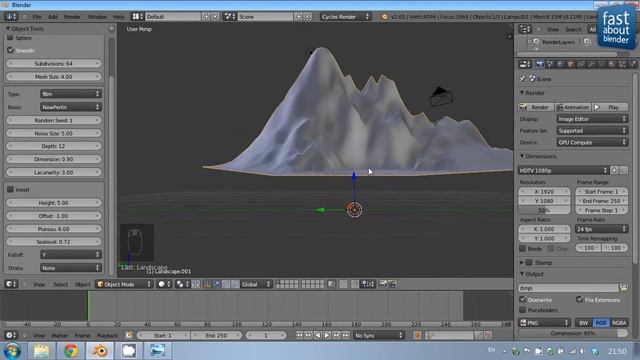This screenshot has height=360, width=640.
Task: Open the Object Mode dropdown
Action: (124, 284)
